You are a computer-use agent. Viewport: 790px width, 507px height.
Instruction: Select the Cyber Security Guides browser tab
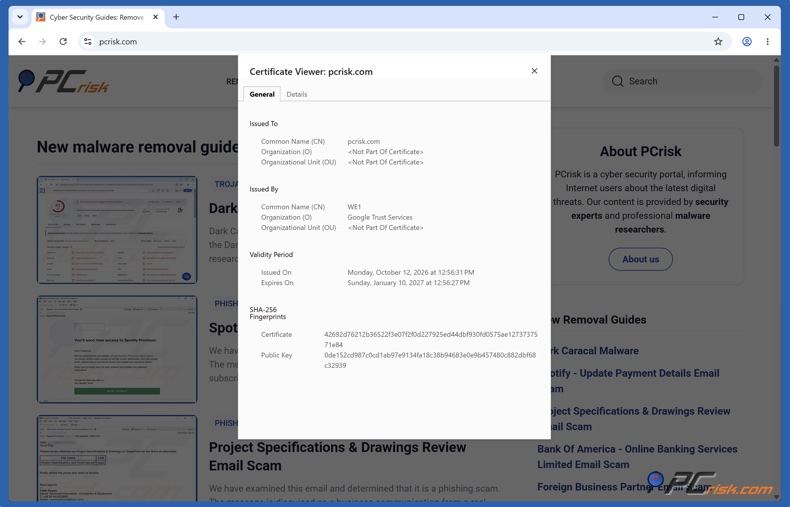(x=95, y=17)
